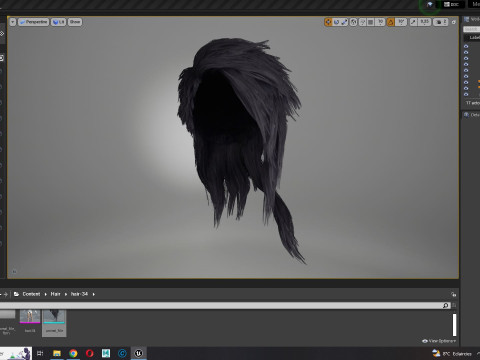Open grid snap size value dropdown

380,22
